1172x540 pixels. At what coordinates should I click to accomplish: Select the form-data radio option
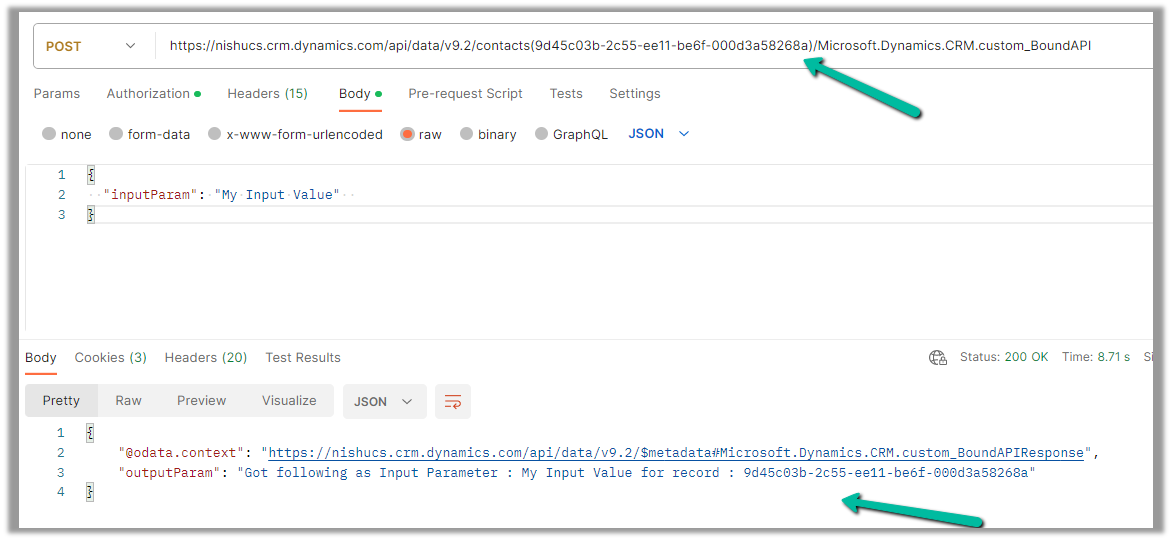(116, 134)
